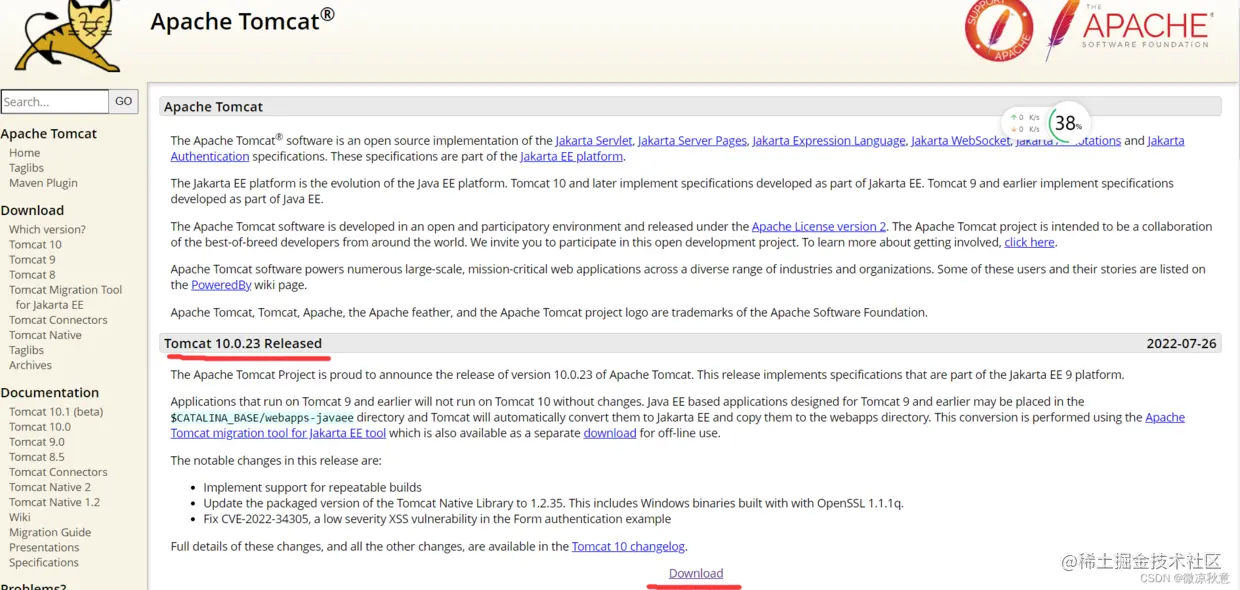1240x590 pixels.
Task: Open Tomcat 9 download page link
Action: pos(32,259)
